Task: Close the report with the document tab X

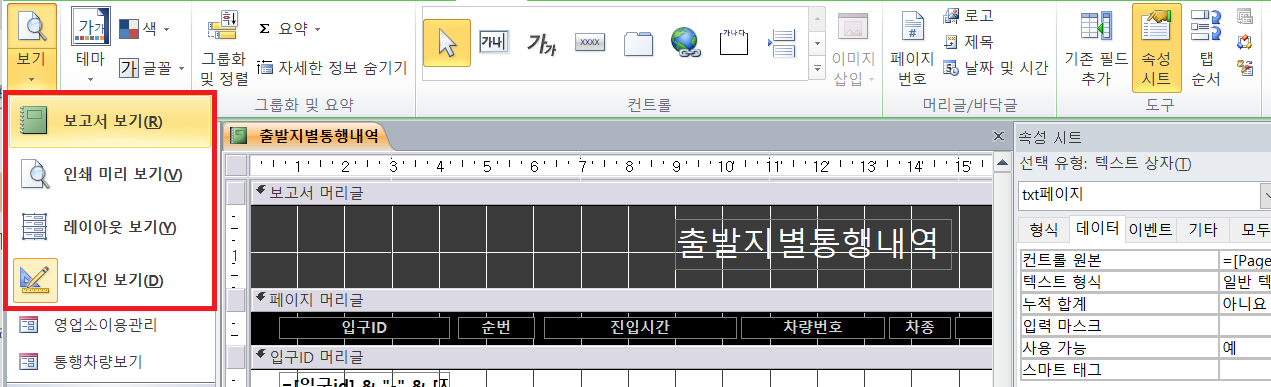Action: pos(998,136)
